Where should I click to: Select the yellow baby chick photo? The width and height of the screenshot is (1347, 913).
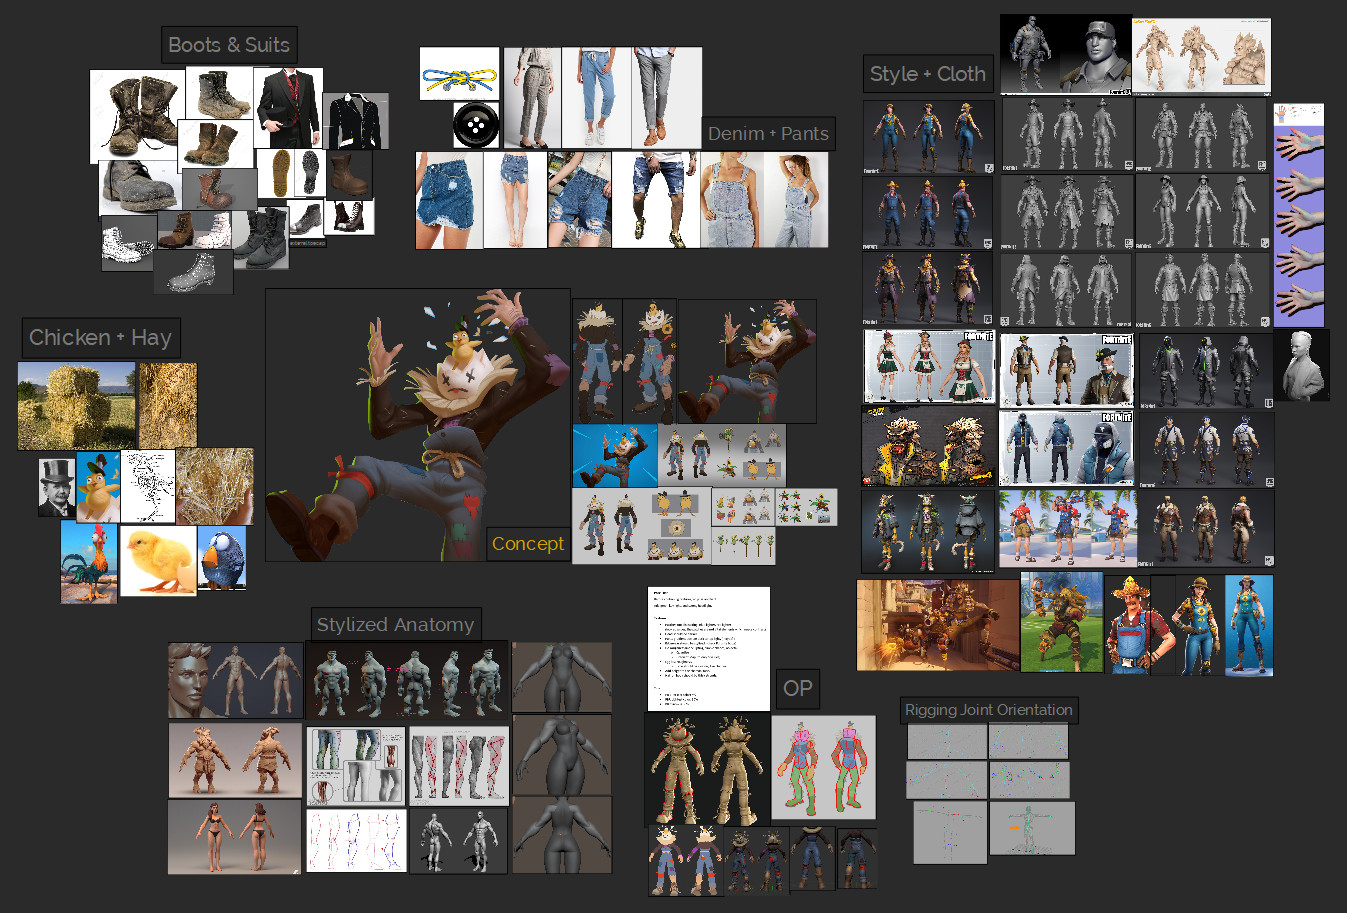point(158,562)
